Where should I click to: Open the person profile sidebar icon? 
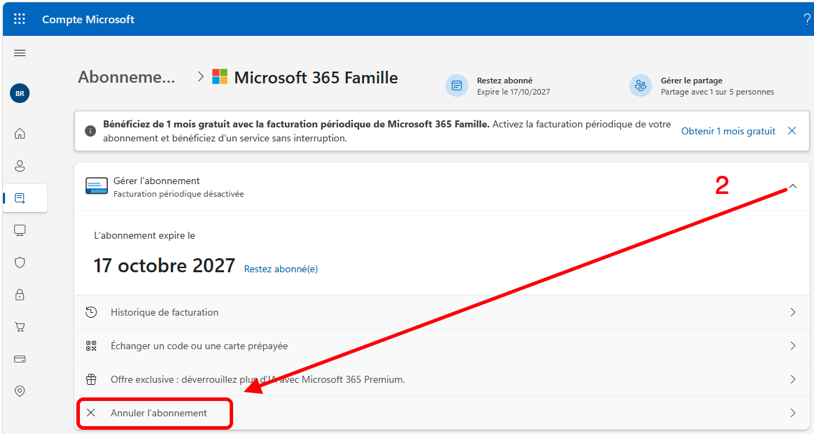point(20,166)
